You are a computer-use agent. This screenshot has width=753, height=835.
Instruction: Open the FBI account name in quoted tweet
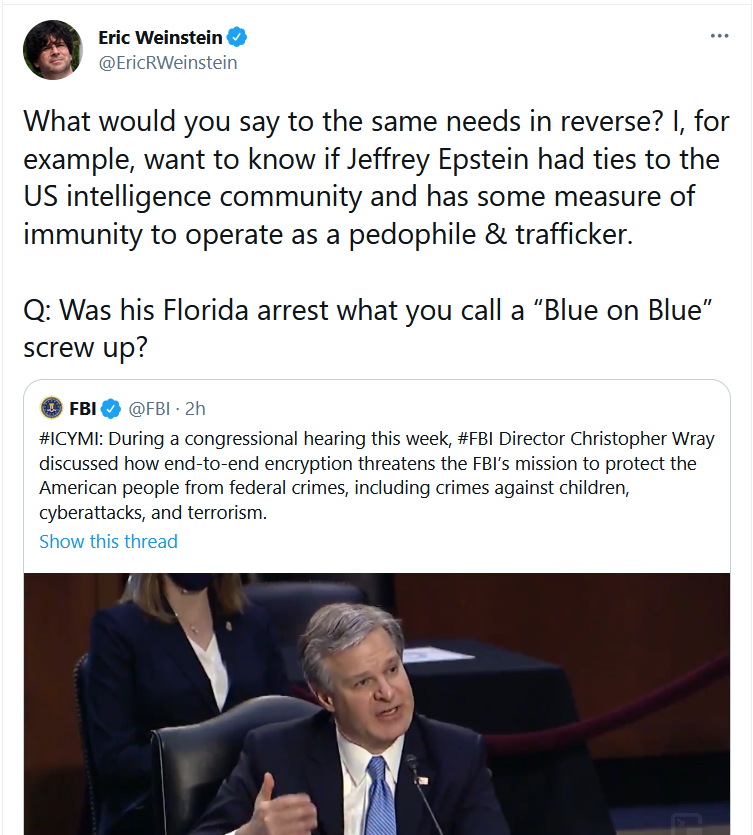(x=83, y=408)
